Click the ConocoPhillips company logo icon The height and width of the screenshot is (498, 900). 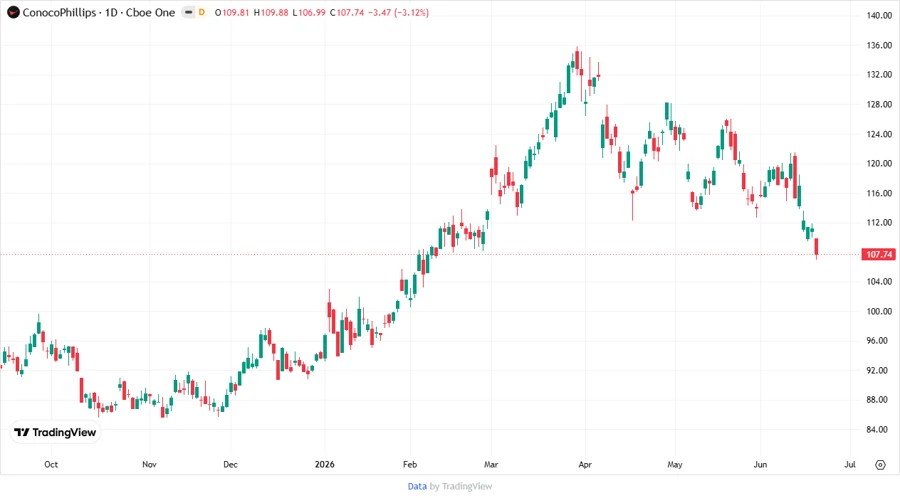pos(13,13)
